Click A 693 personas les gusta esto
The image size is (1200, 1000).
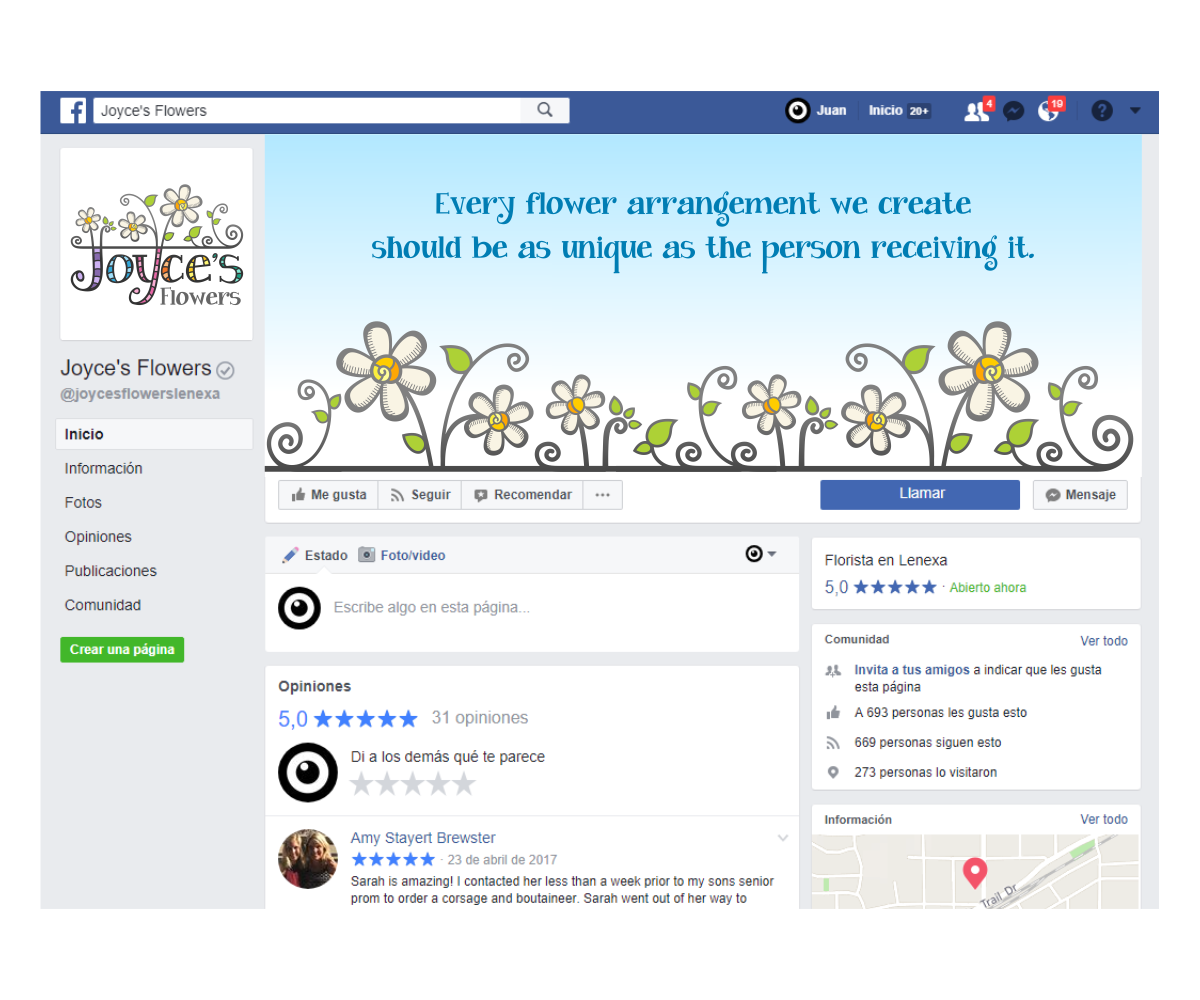940,713
